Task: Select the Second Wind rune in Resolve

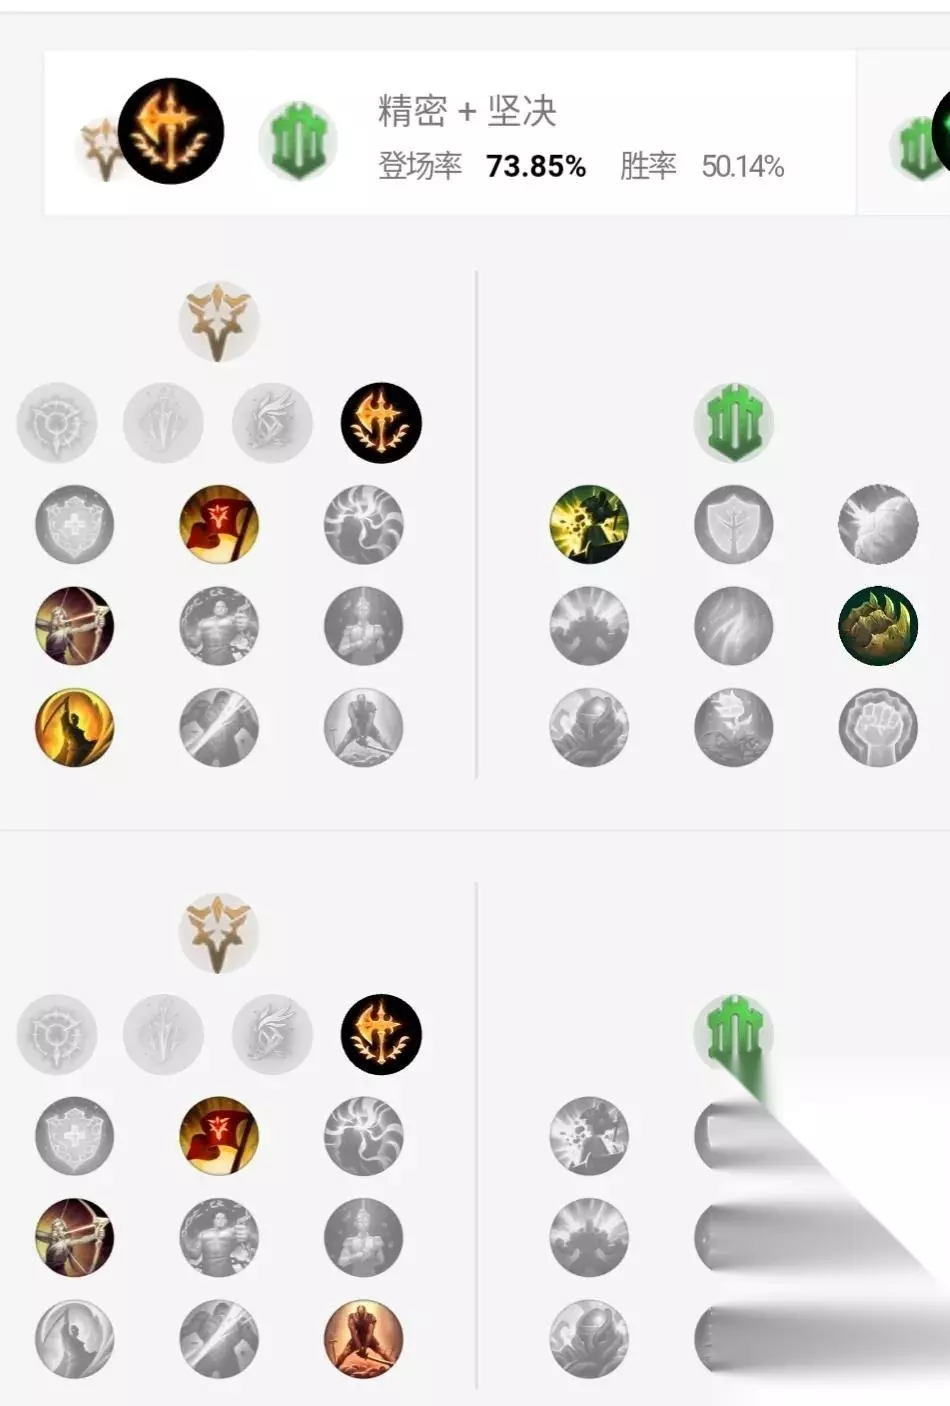Action: pyautogui.click(x=734, y=626)
